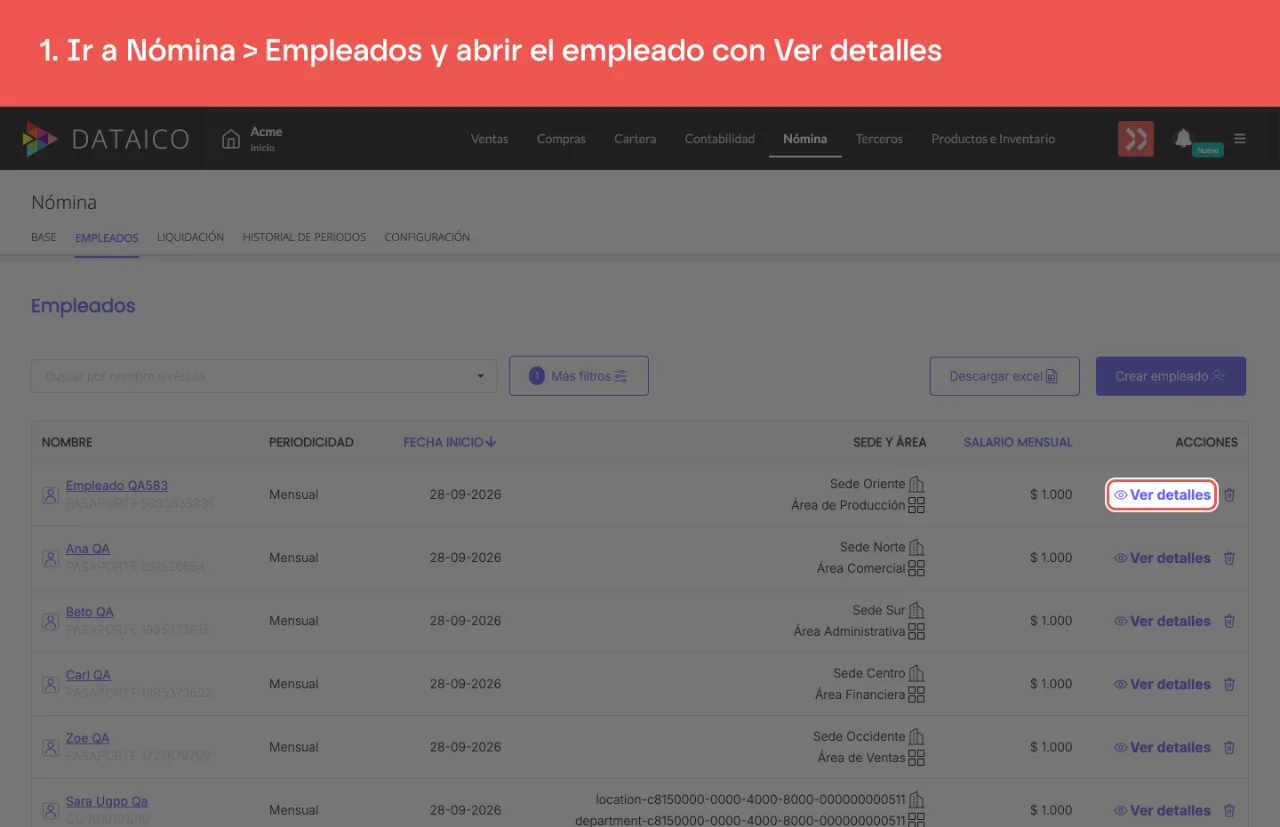Screen dimensions: 1280x827
Task: Switch to the Empleados tab
Action: [107, 238]
